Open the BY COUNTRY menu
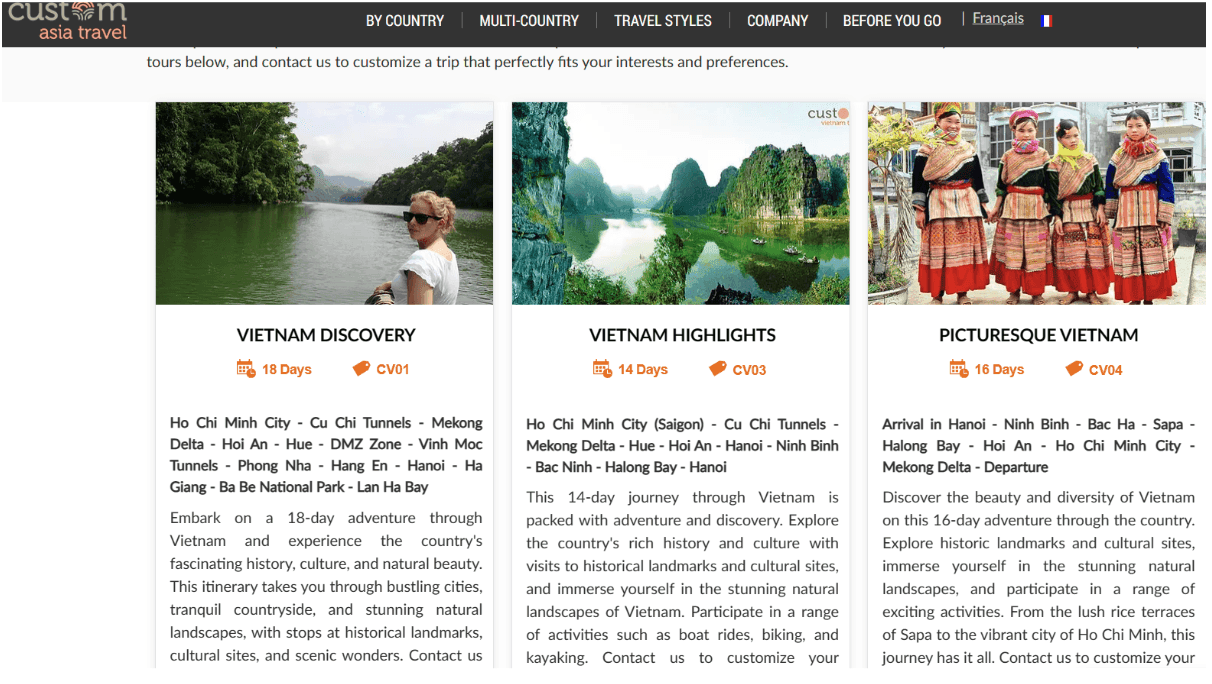The width and height of the screenshot is (1212, 684). pyautogui.click(x=405, y=20)
